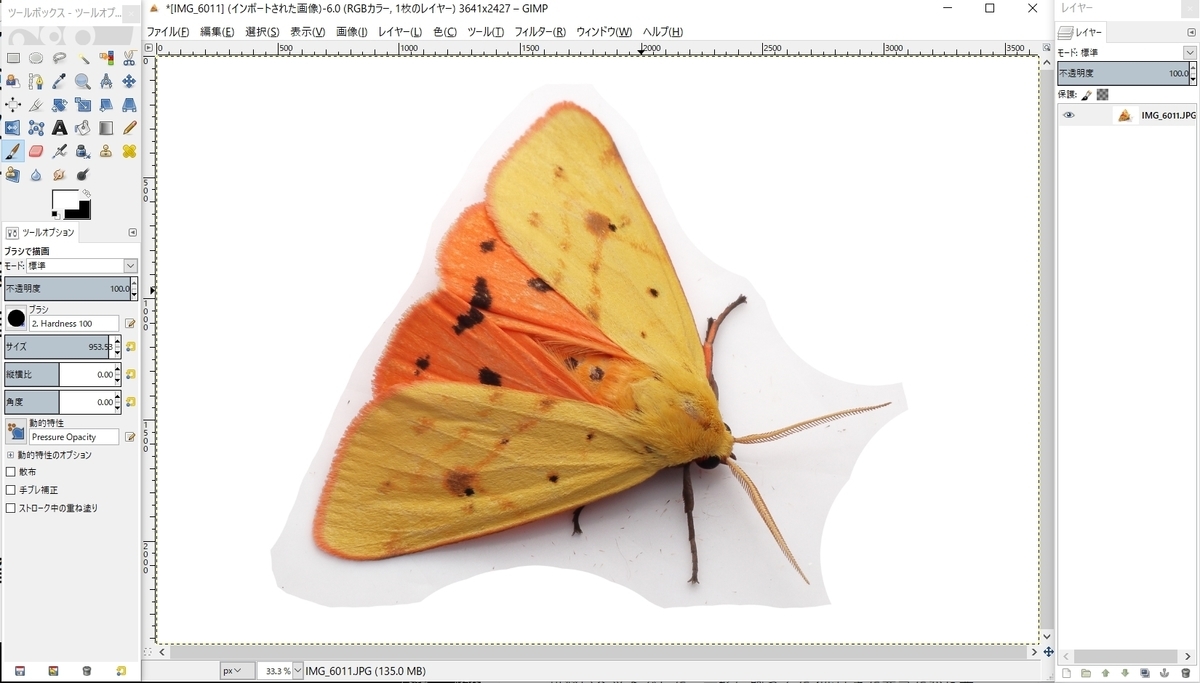
Task: Select the Zoom magnifier tool
Action: click(x=83, y=81)
